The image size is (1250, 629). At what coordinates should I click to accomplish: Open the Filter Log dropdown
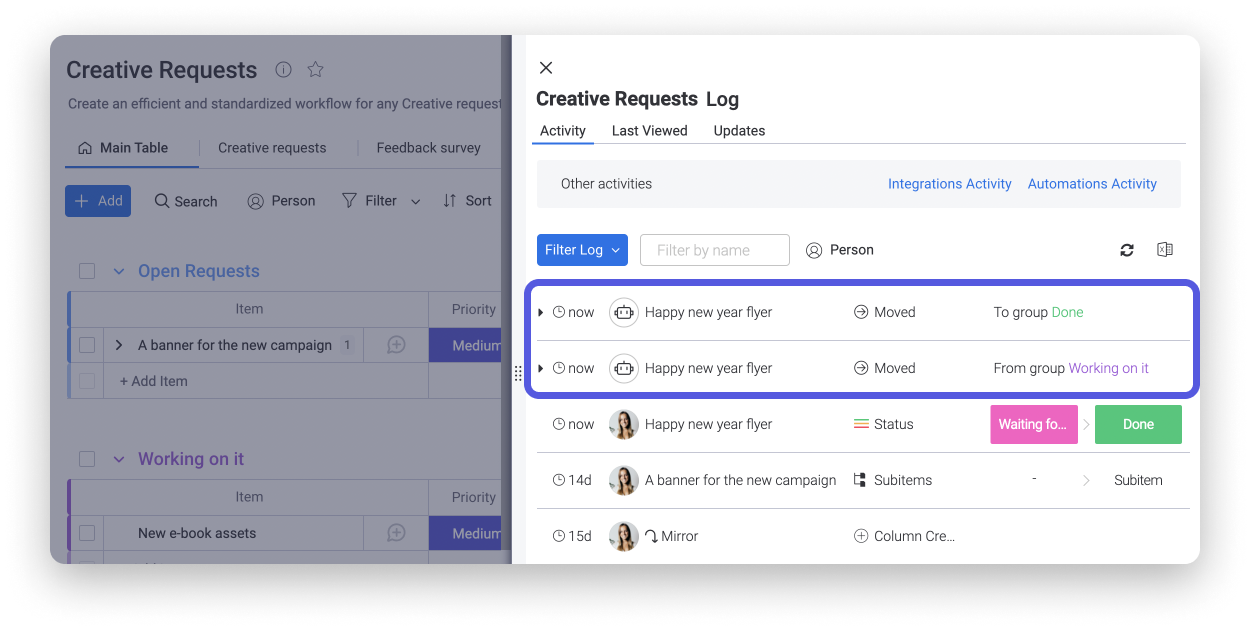582,250
